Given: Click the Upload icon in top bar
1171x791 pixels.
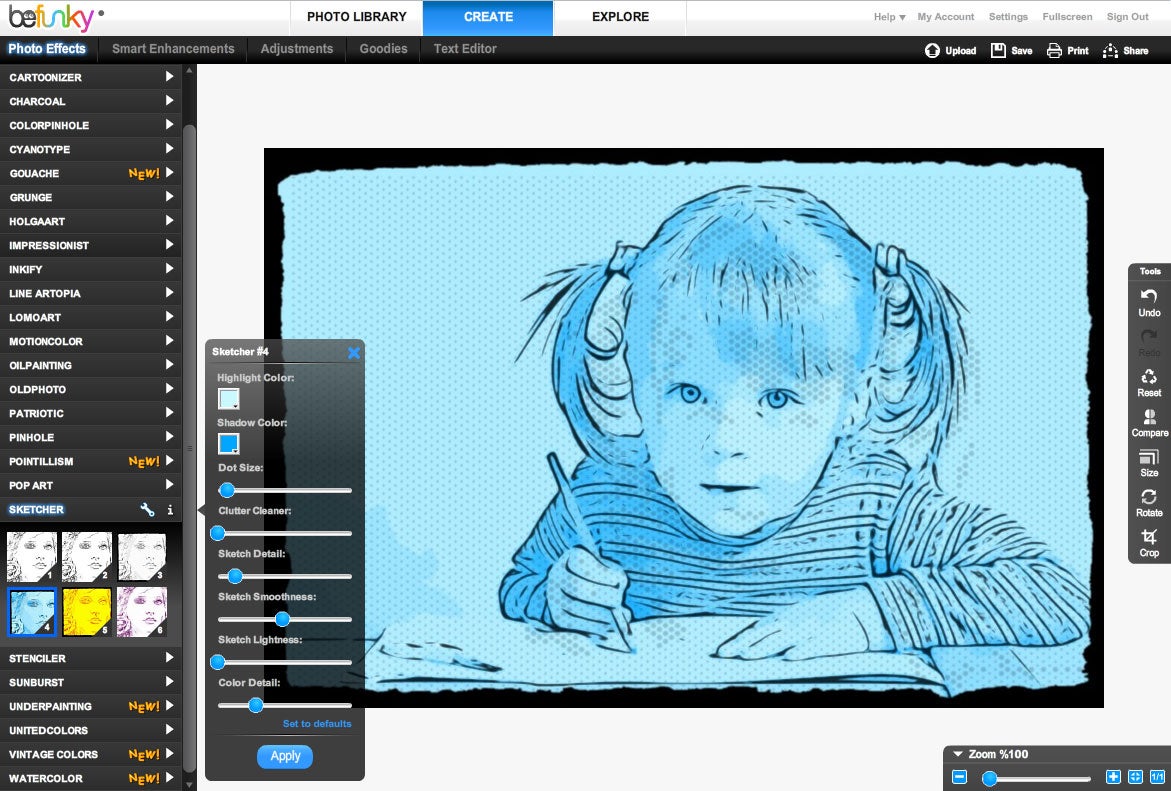Looking at the screenshot, I should (932, 51).
